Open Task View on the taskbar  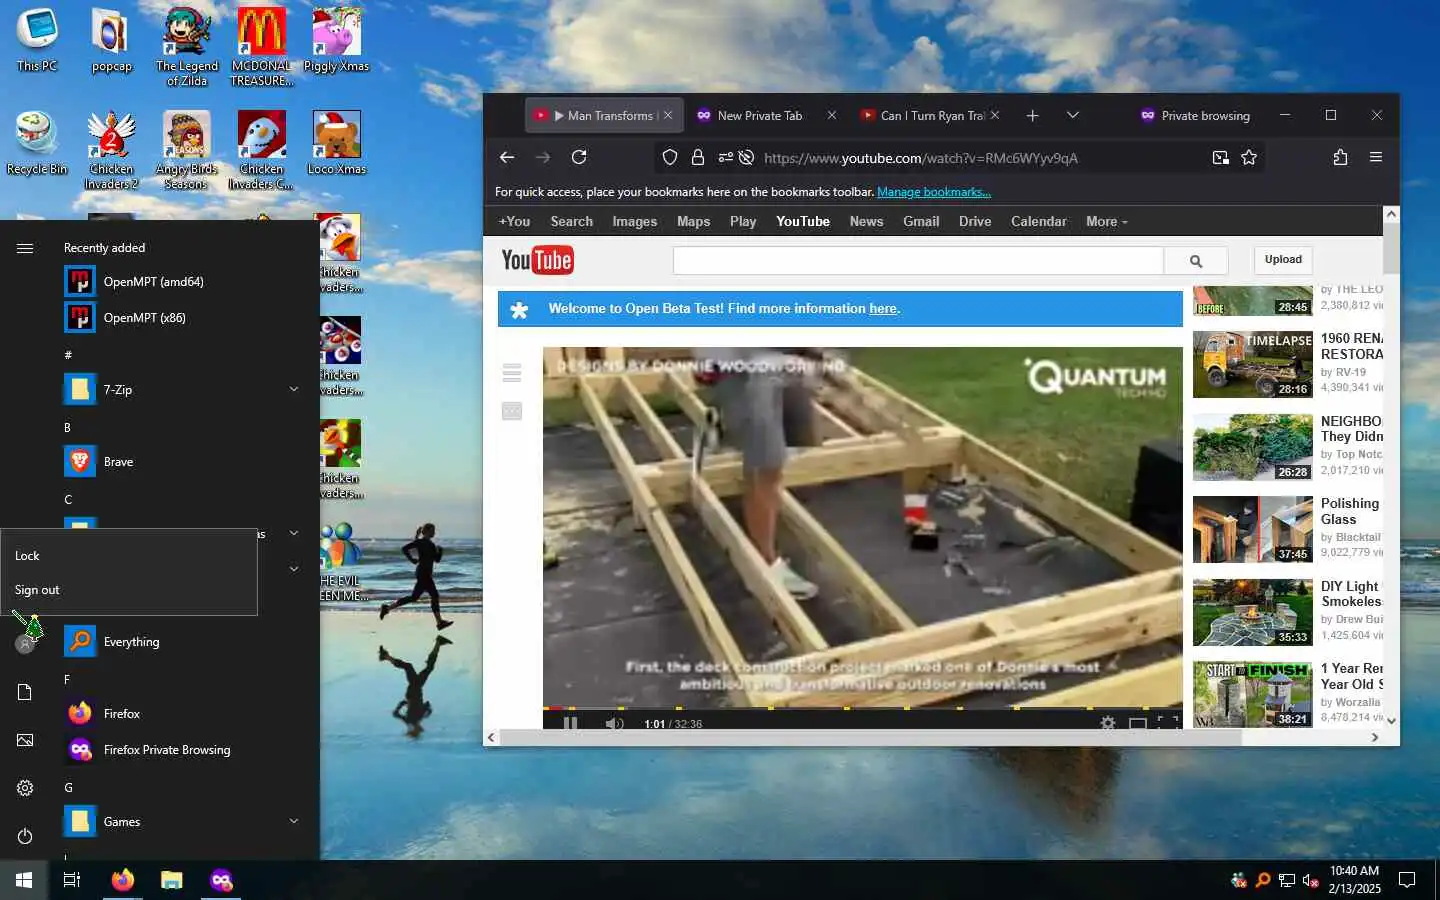(72, 880)
